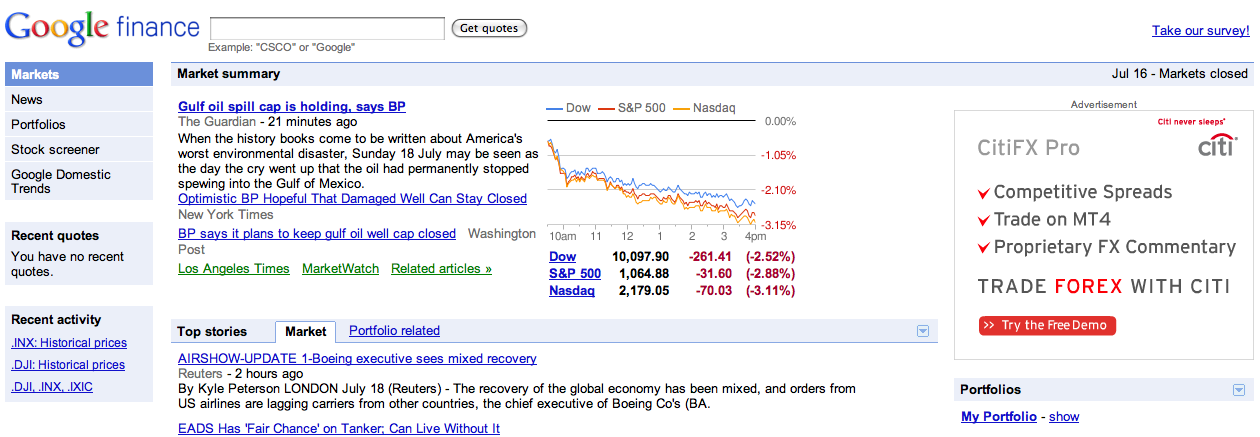The width and height of the screenshot is (1260, 437).
Task: Open the Take our survey link
Action: click(1200, 31)
